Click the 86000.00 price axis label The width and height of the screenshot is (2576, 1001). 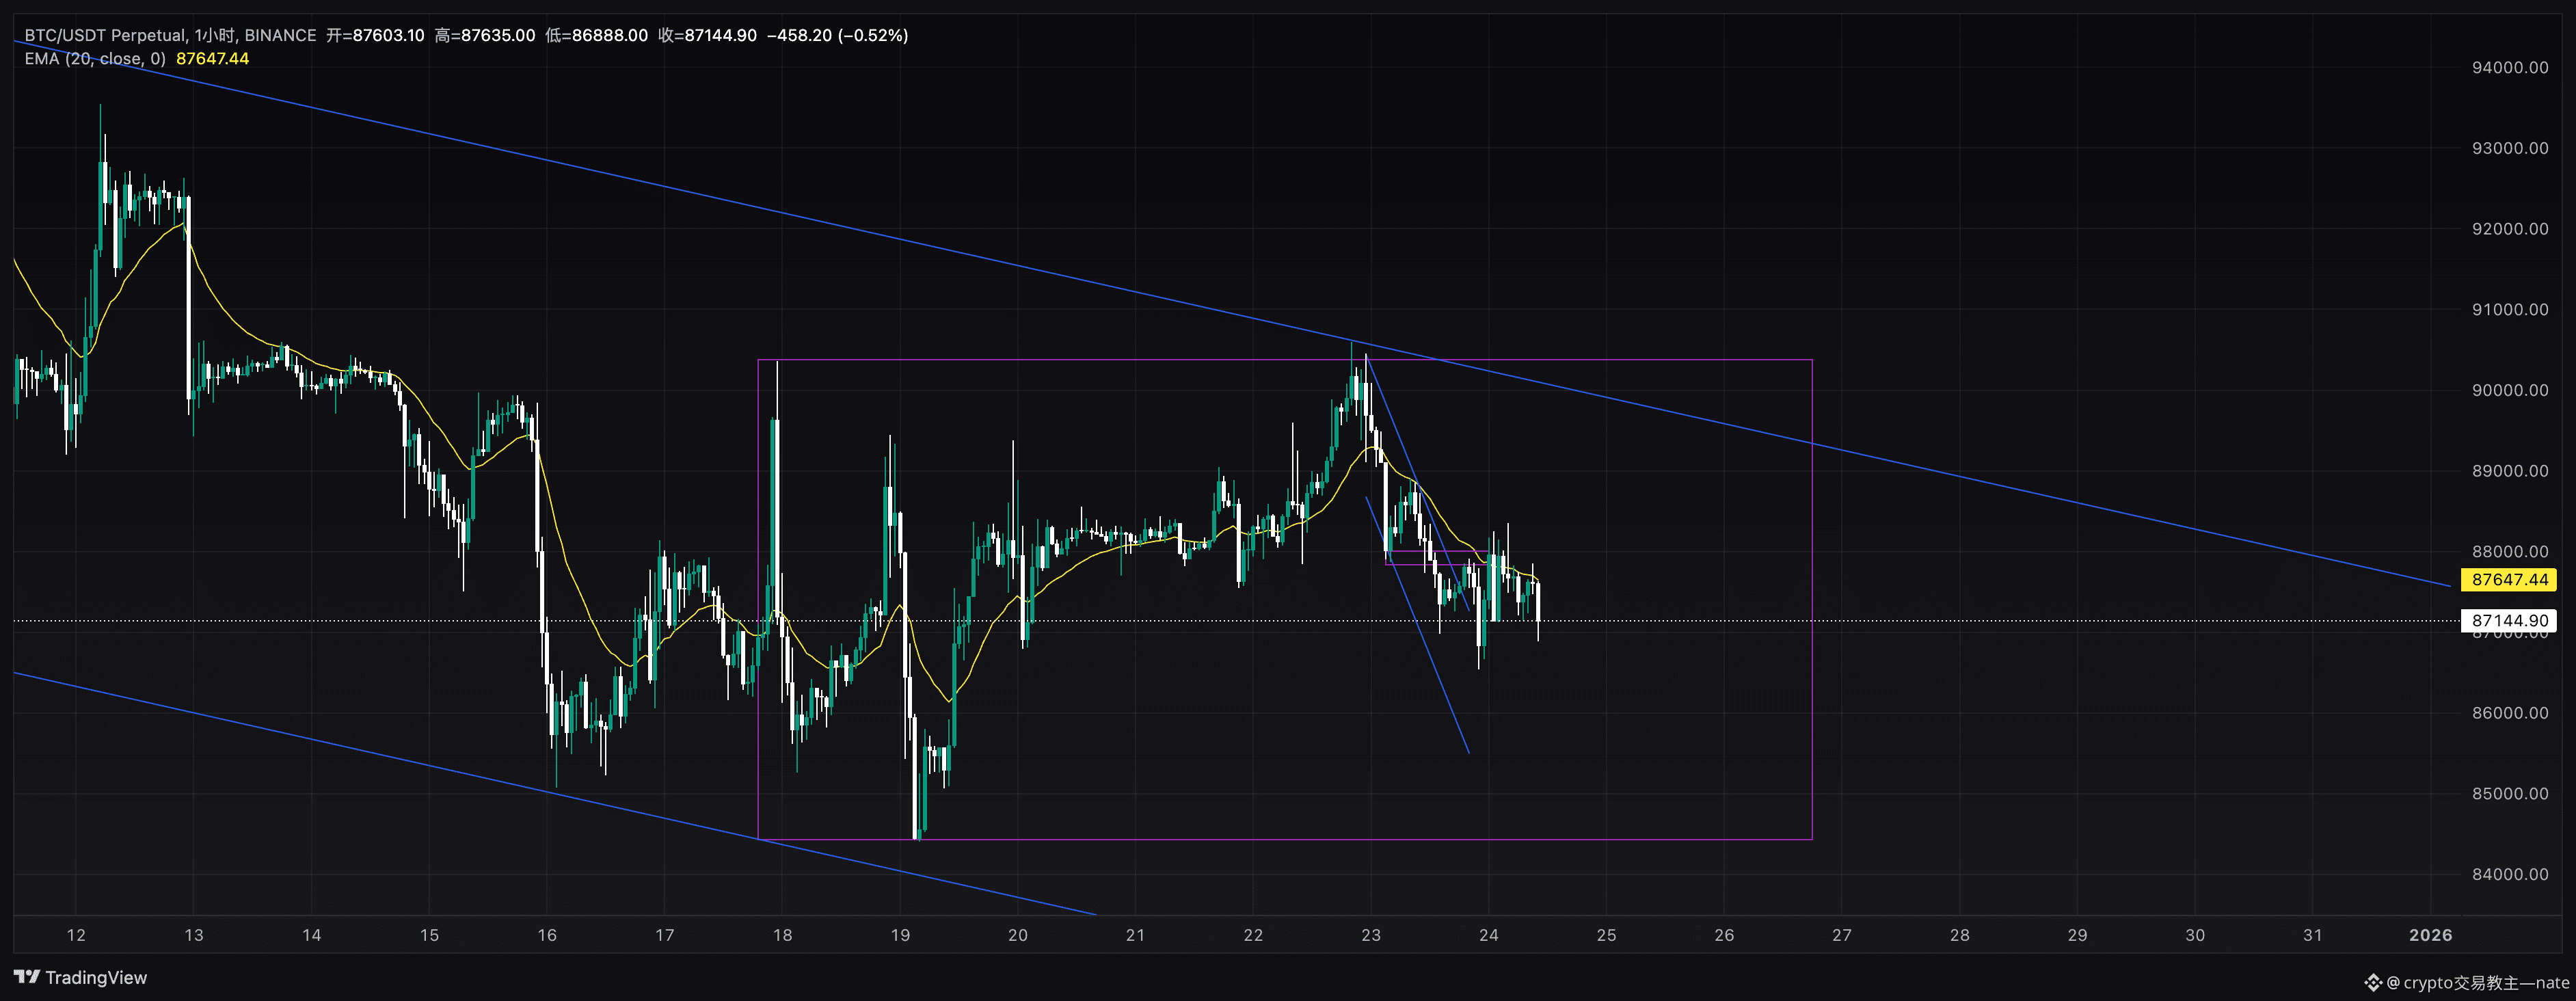[2510, 713]
